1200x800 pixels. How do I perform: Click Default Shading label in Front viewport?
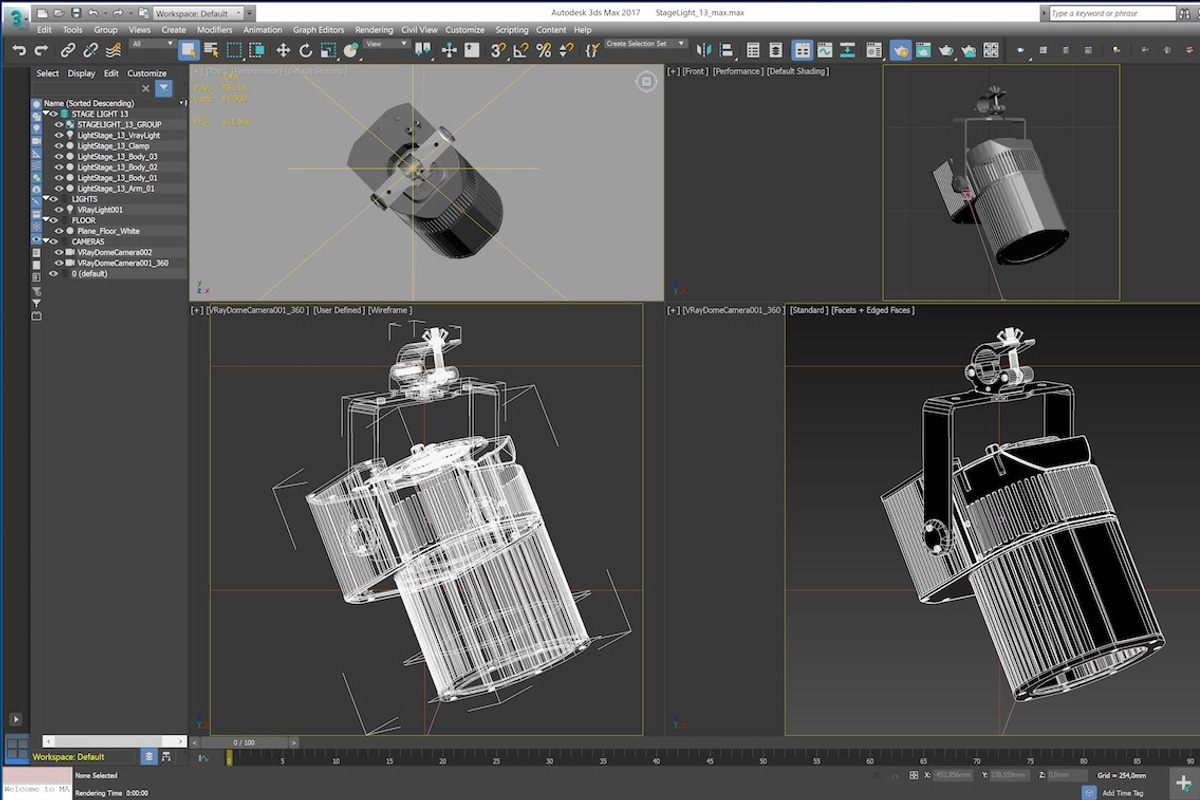pos(797,71)
